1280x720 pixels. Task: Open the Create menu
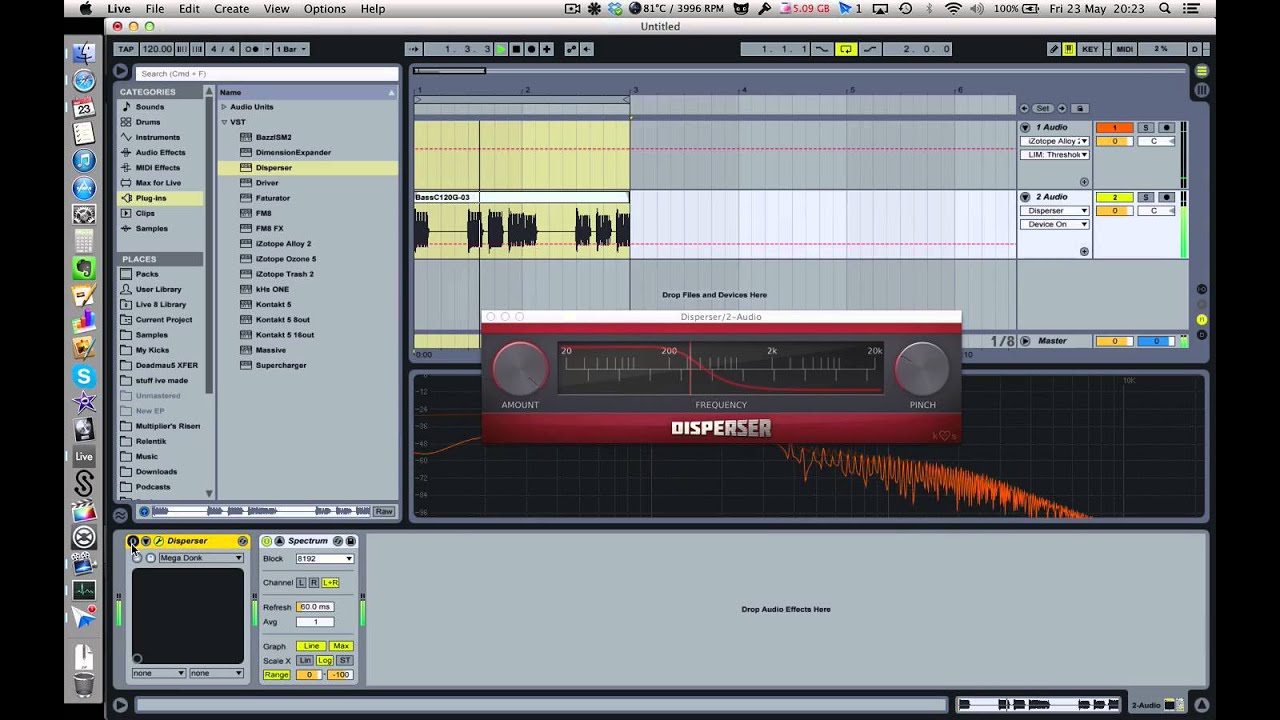(x=231, y=9)
